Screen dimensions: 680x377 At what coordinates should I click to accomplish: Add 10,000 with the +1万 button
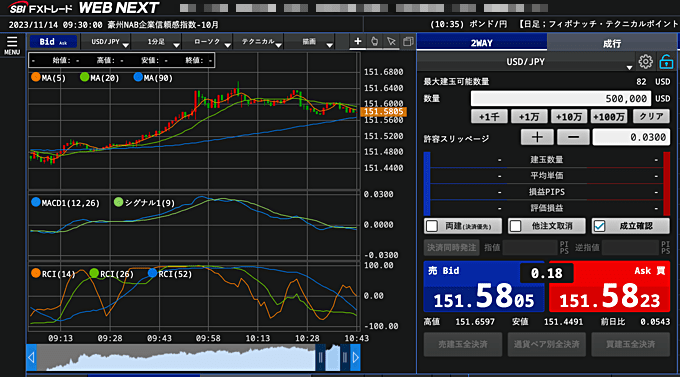coord(529,116)
